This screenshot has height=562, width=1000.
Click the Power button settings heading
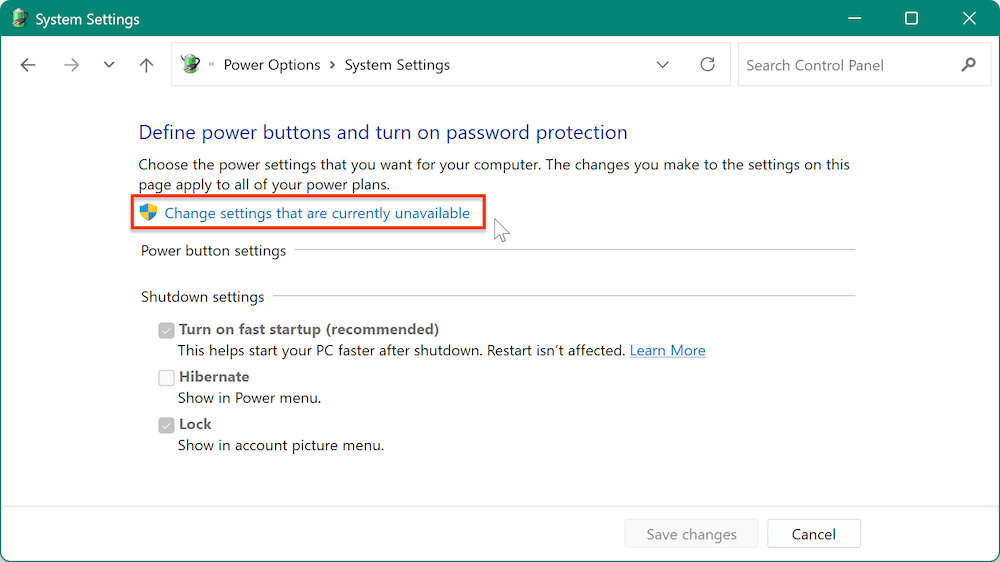coord(213,251)
